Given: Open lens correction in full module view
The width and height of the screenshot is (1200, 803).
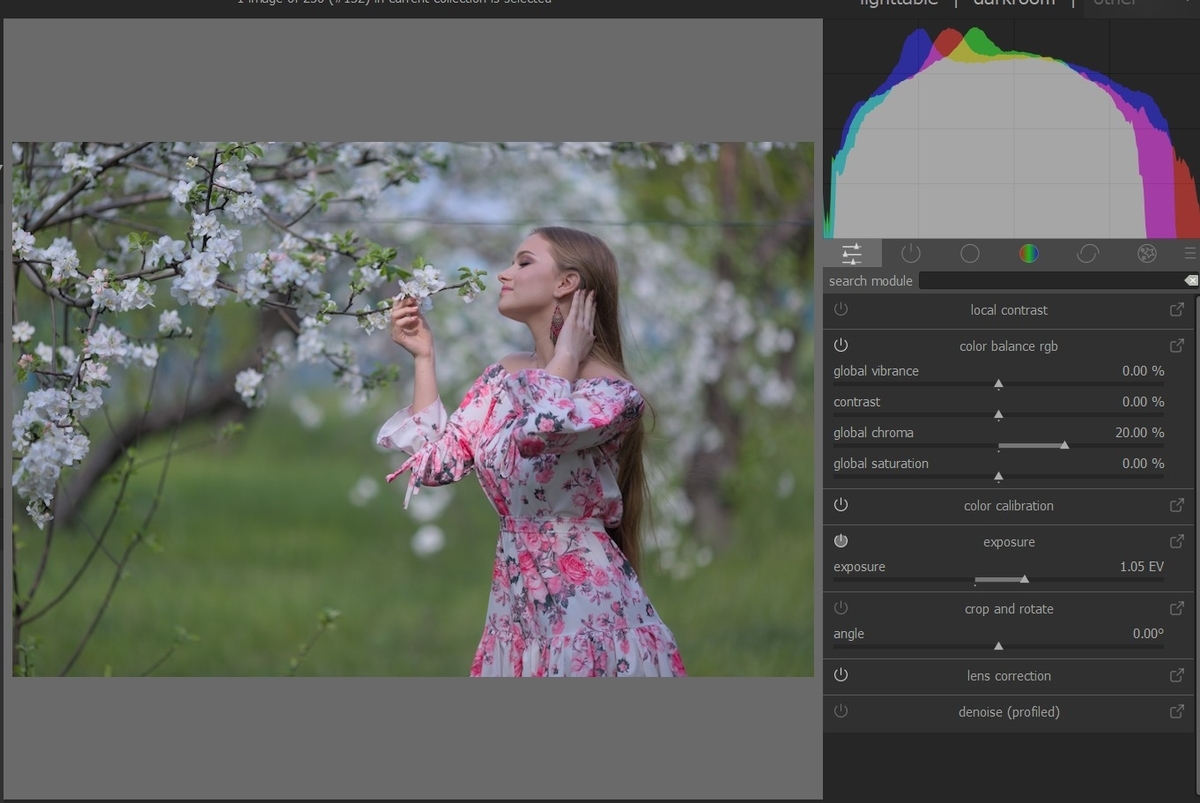Looking at the screenshot, I should [x=1177, y=676].
